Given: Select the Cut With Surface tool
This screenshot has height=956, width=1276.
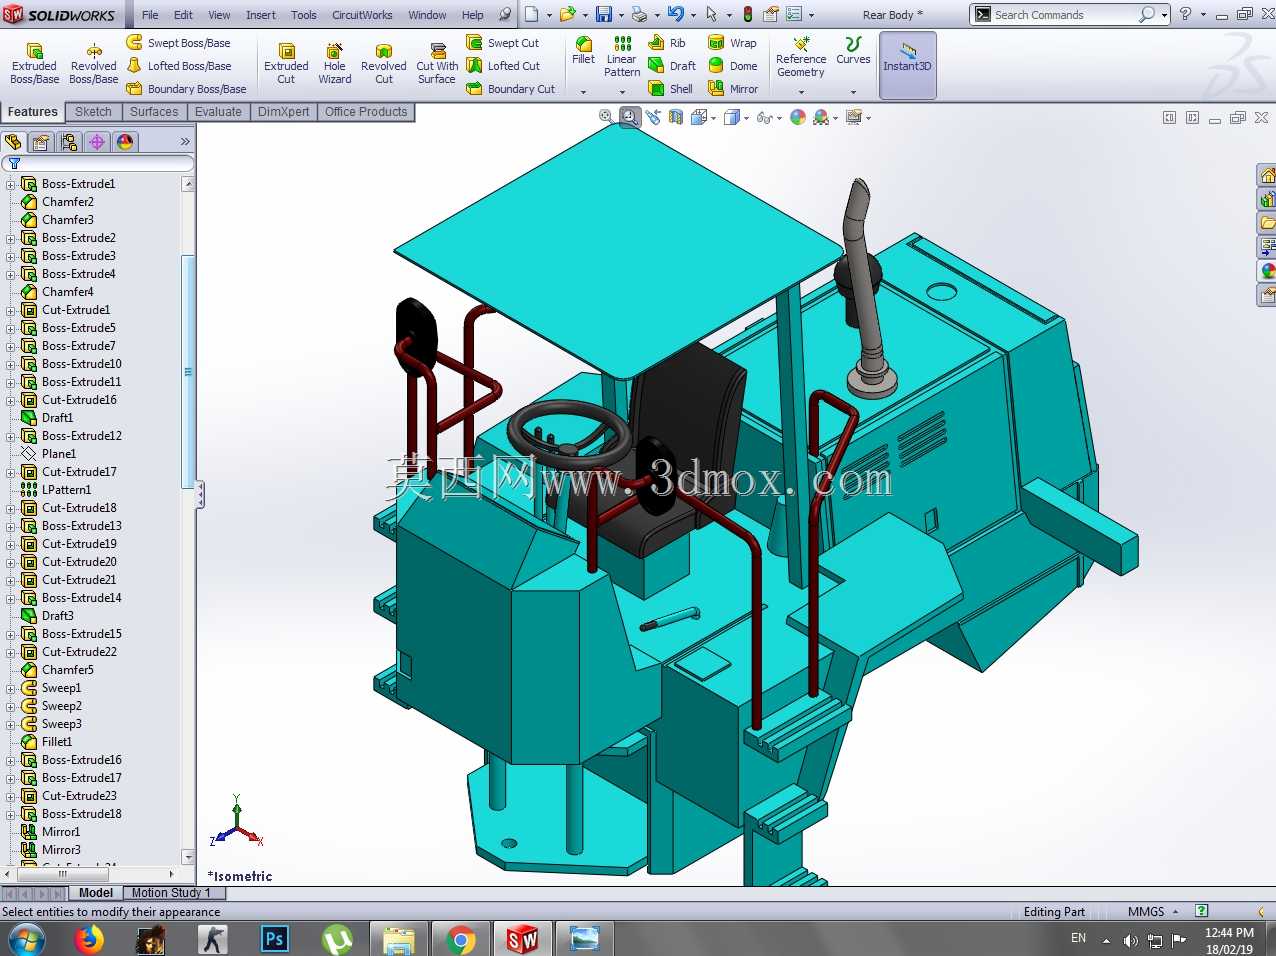Looking at the screenshot, I should pyautogui.click(x=437, y=64).
